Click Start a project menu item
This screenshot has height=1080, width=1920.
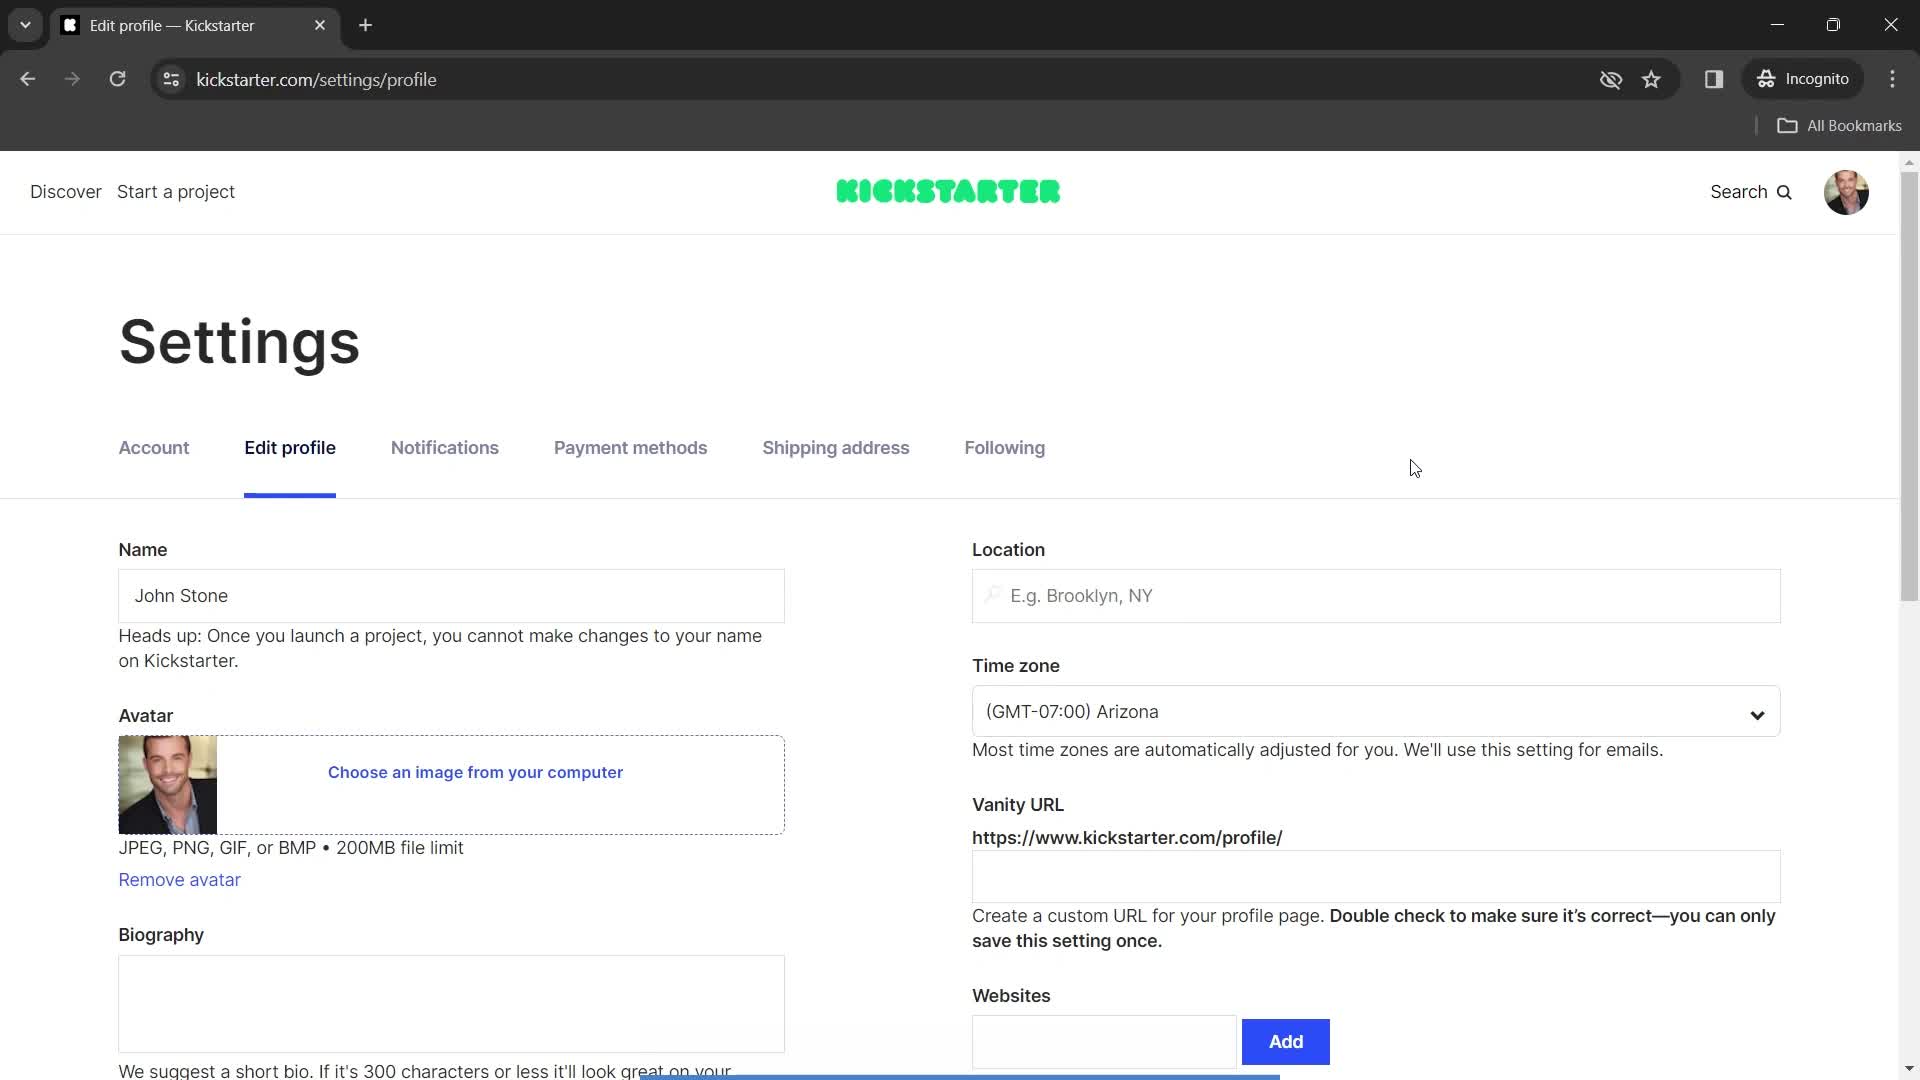[175, 191]
